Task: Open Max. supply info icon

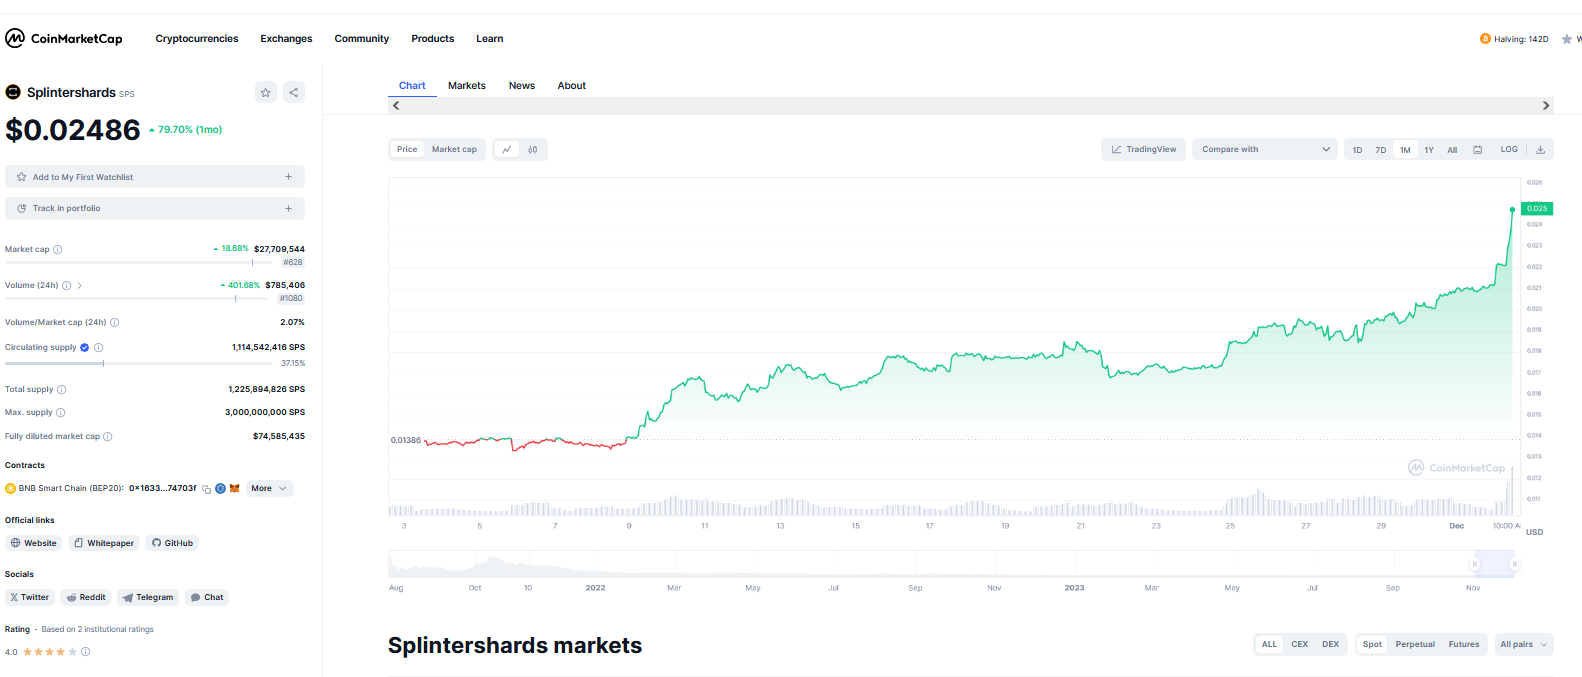Action: (61, 412)
